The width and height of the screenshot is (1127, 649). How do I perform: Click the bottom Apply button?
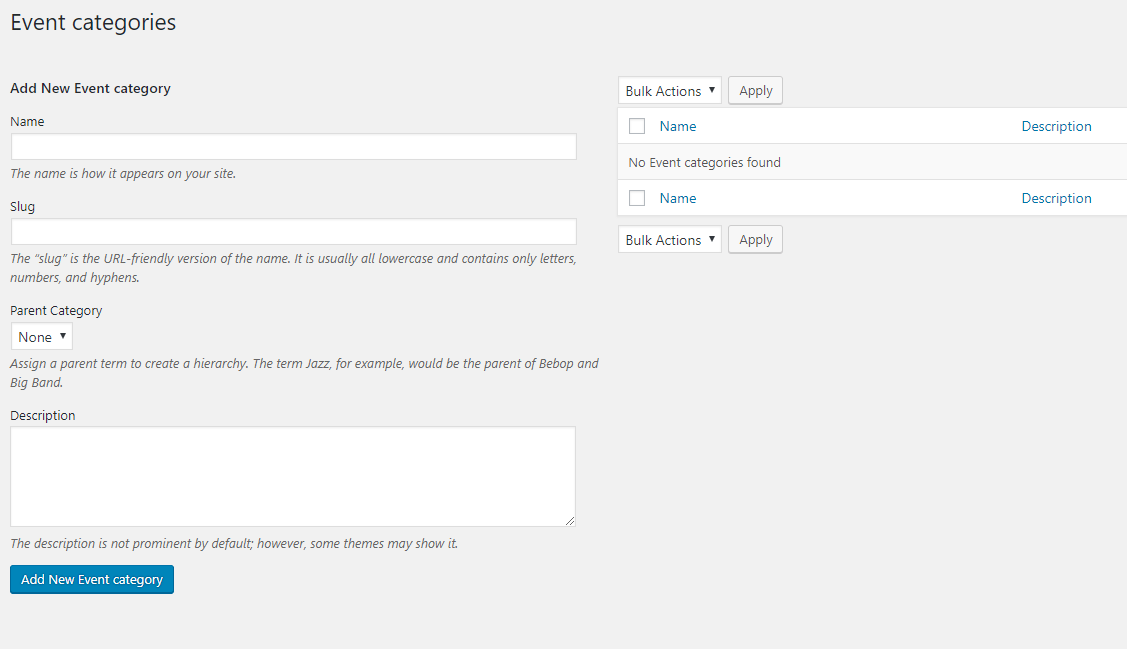coord(755,240)
